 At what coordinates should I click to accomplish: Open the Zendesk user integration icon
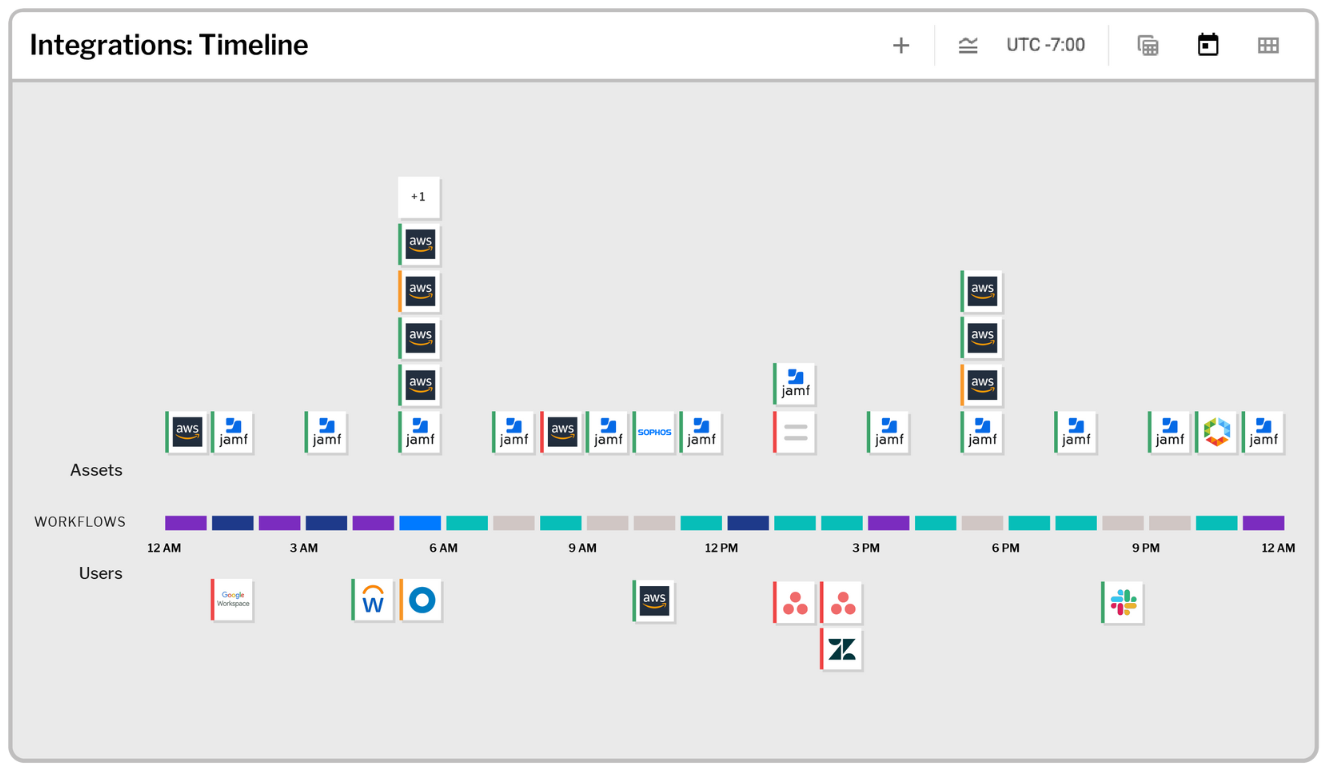coord(842,650)
